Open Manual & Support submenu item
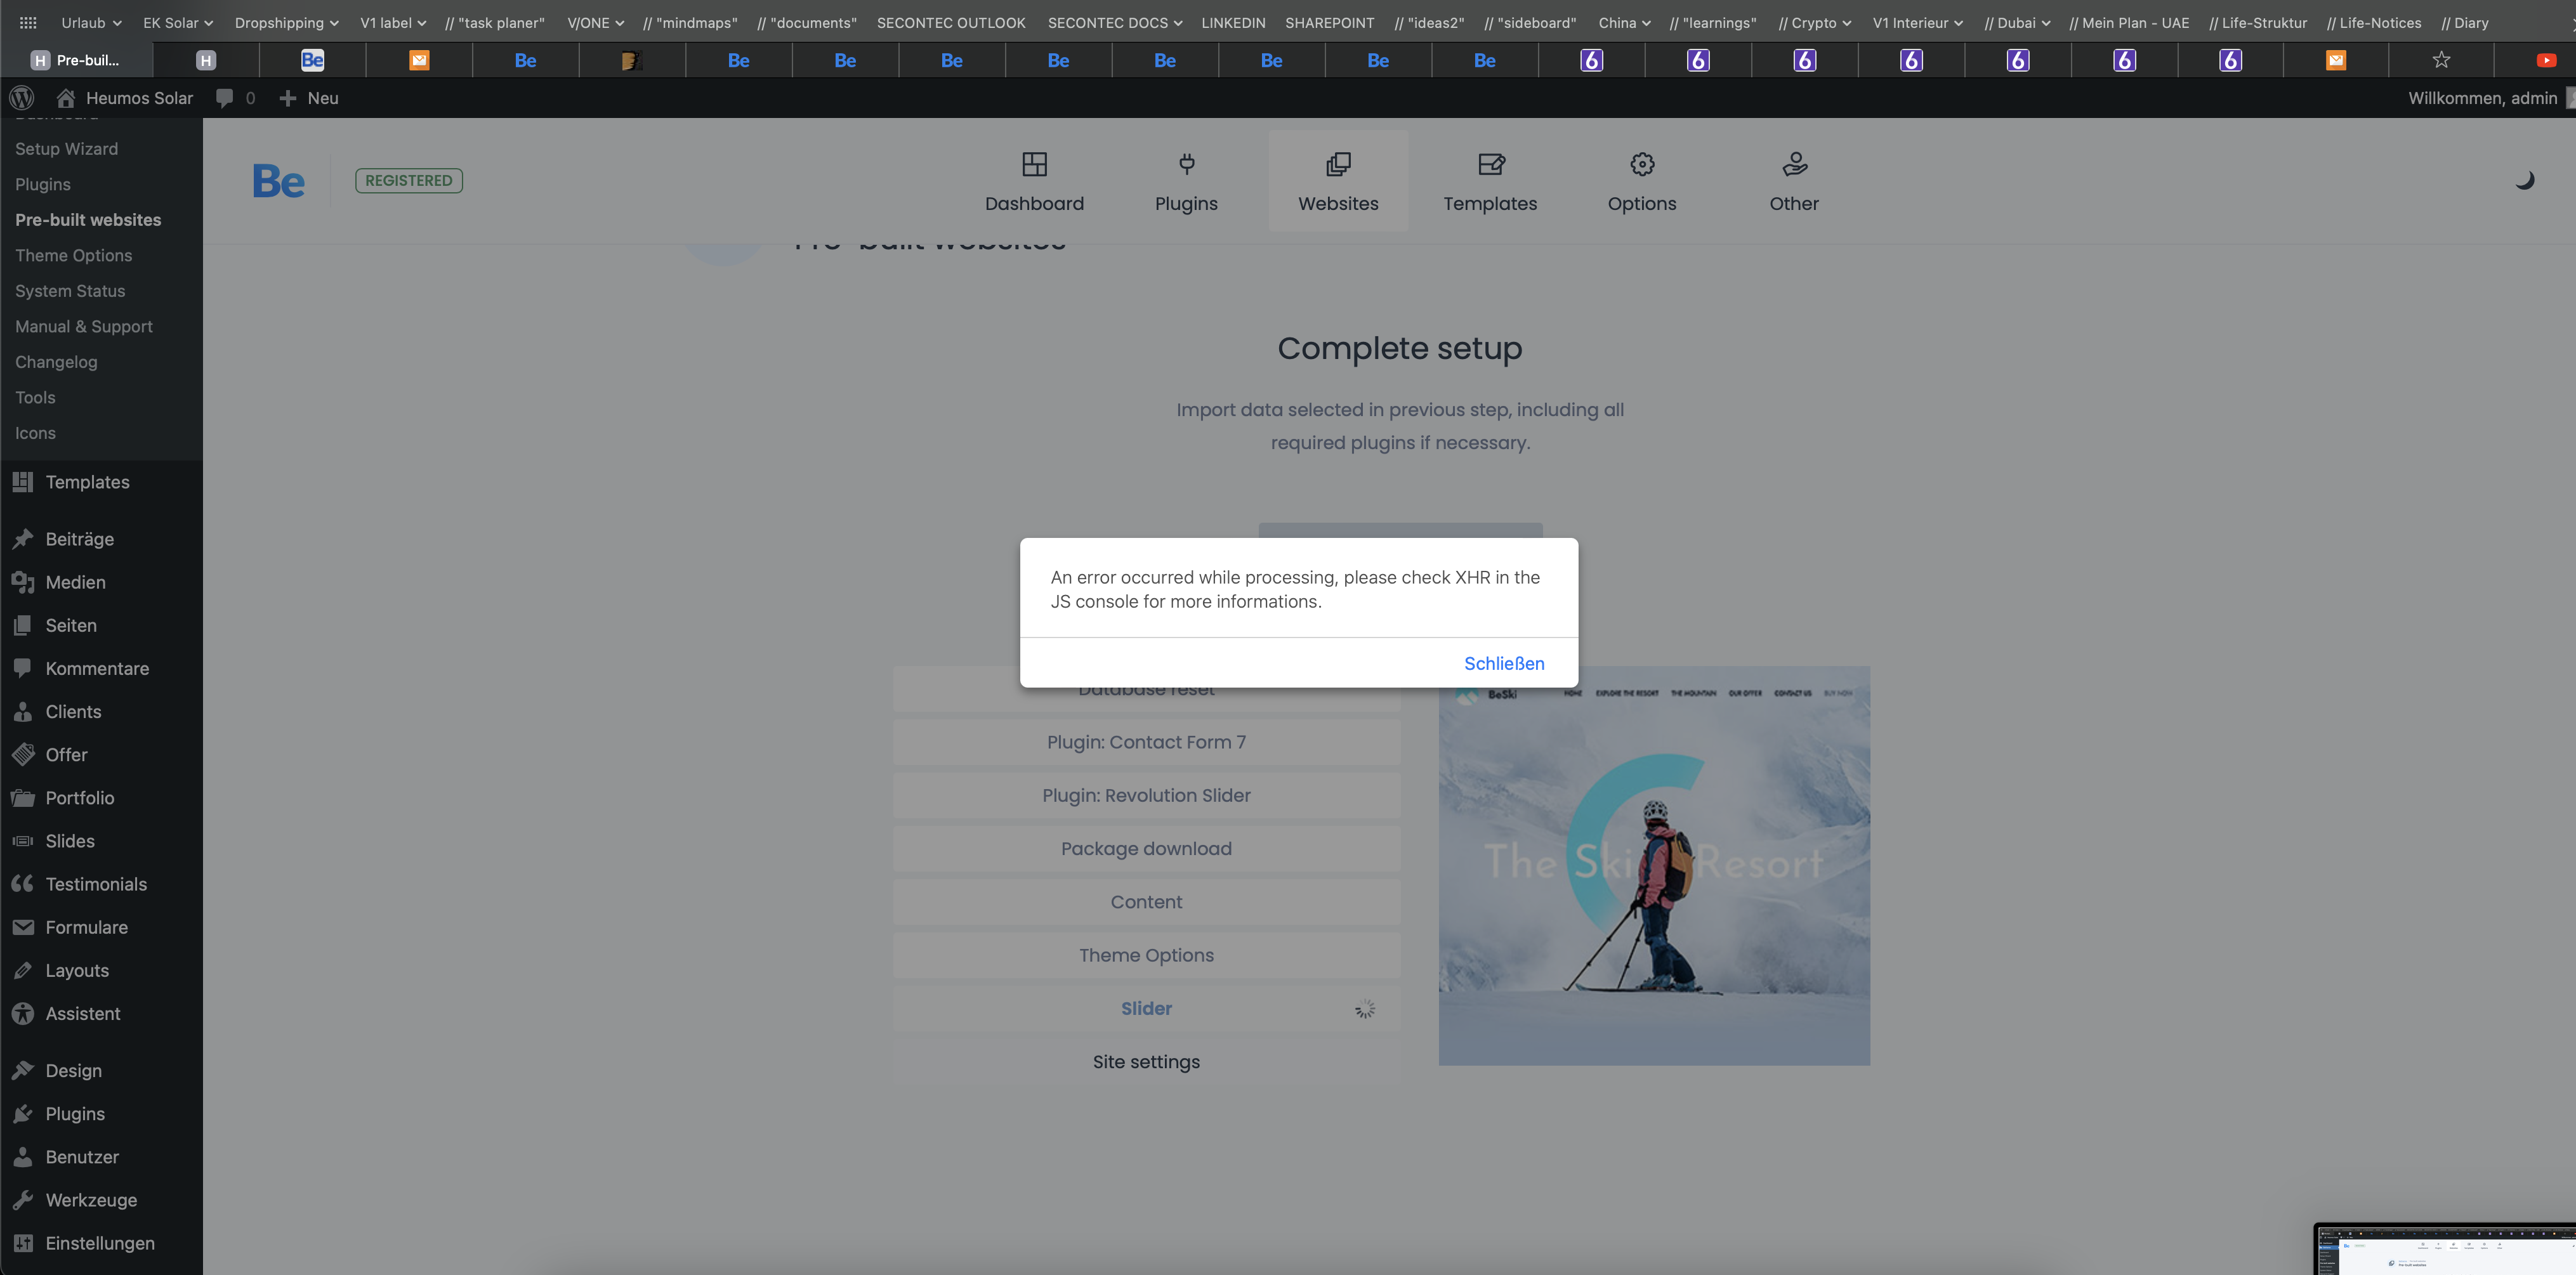This screenshot has height=1275, width=2576. 84,326
